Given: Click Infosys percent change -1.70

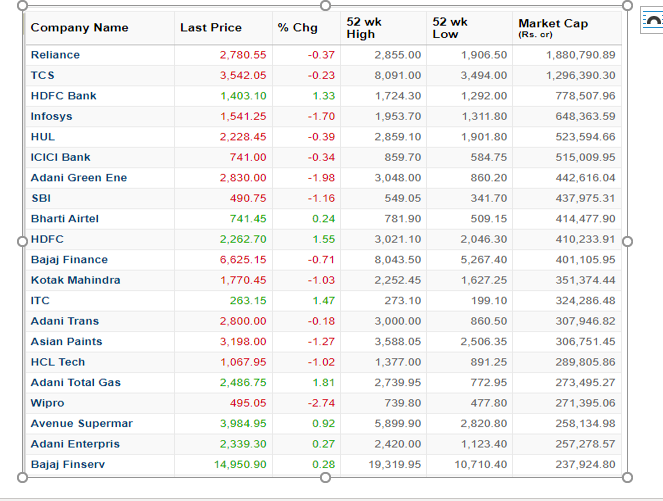Looking at the screenshot, I should pos(321,116).
